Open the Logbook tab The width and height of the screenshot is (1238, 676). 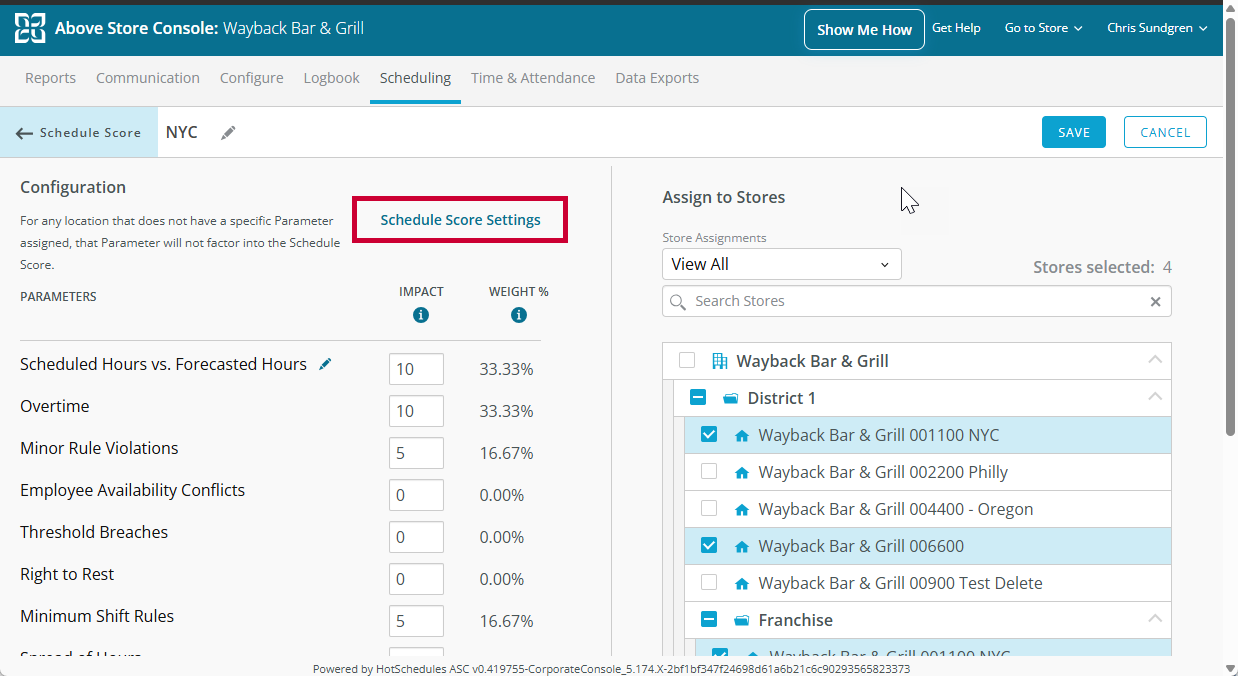pos(331,78)
